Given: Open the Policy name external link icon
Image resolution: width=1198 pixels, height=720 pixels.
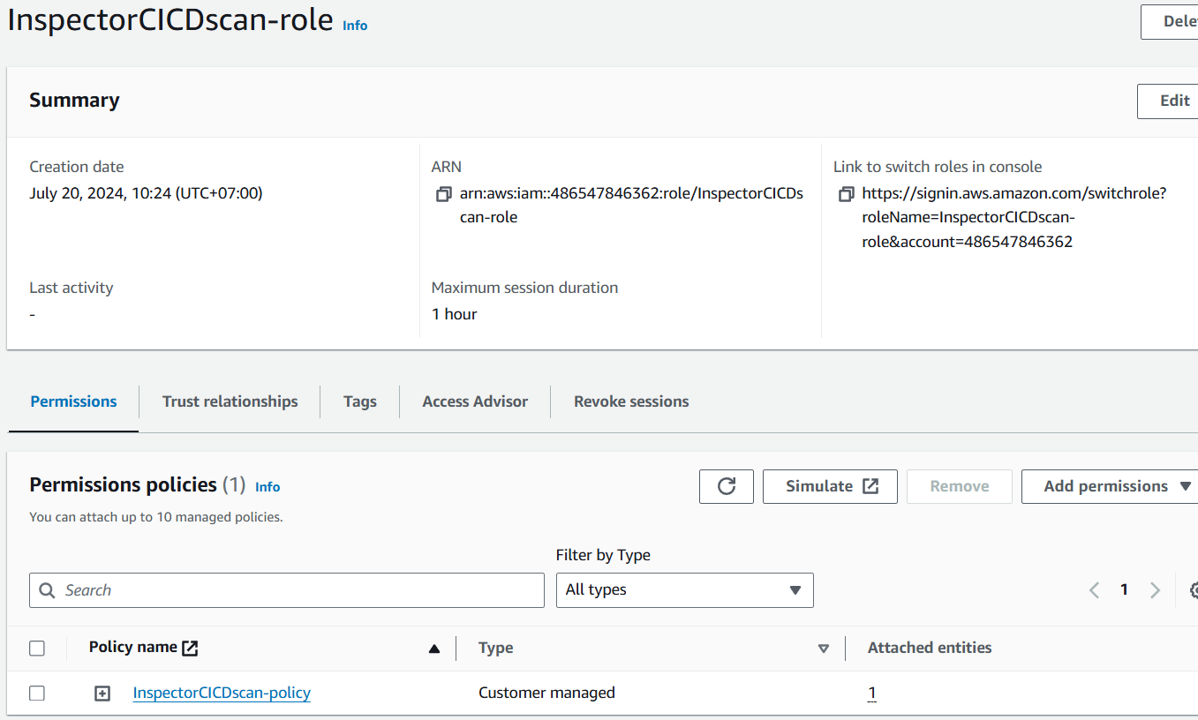Looking at the screenshot, I should pyautogui.click(x=190, y=648).
